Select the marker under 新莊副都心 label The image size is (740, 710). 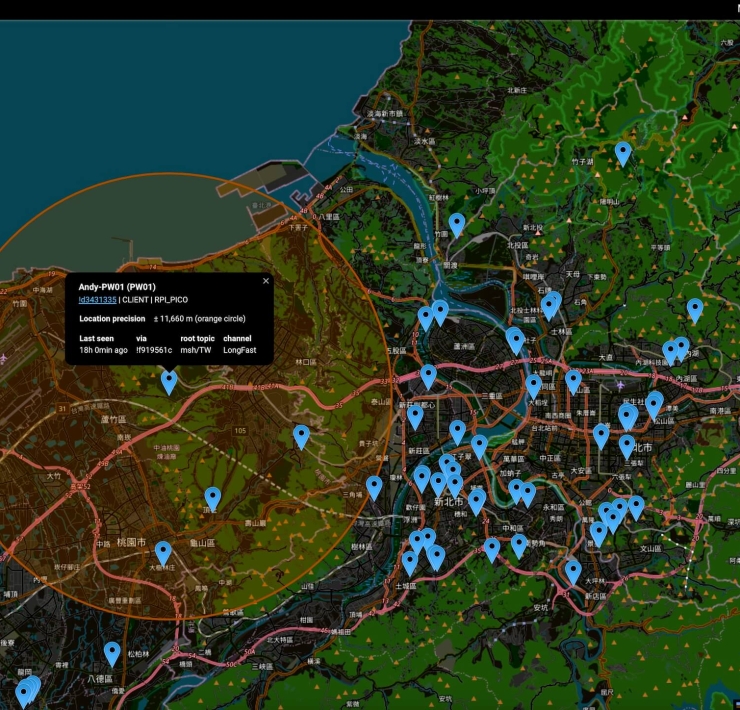pos(415,416)
